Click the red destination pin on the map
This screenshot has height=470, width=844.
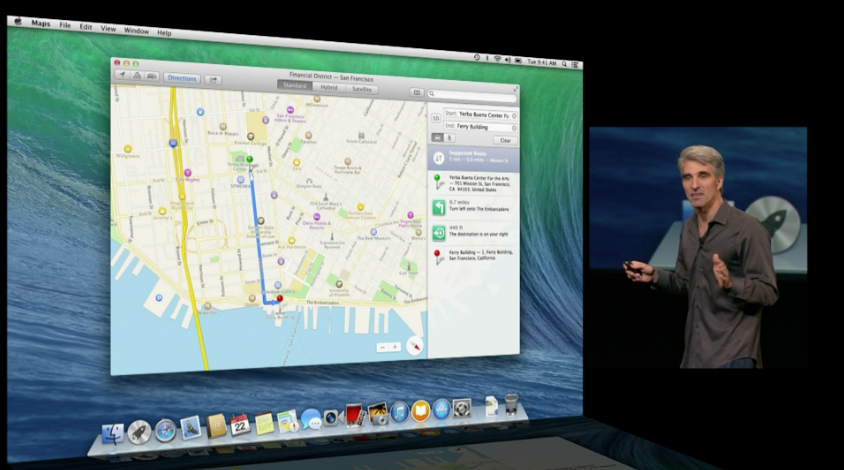click(x=279, y=300)
